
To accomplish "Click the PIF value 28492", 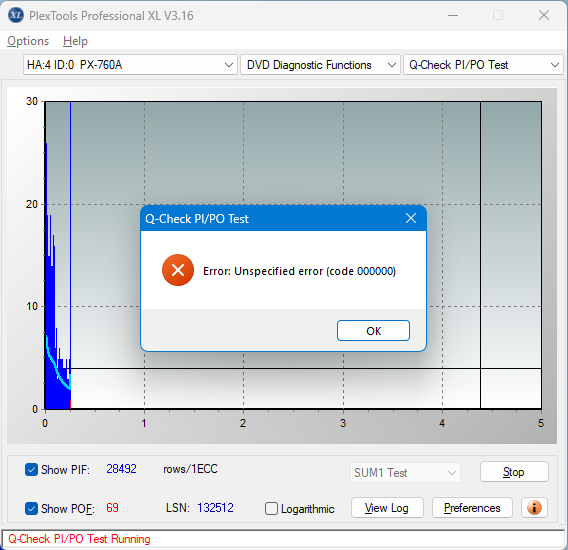I will [x=121, y=469].
